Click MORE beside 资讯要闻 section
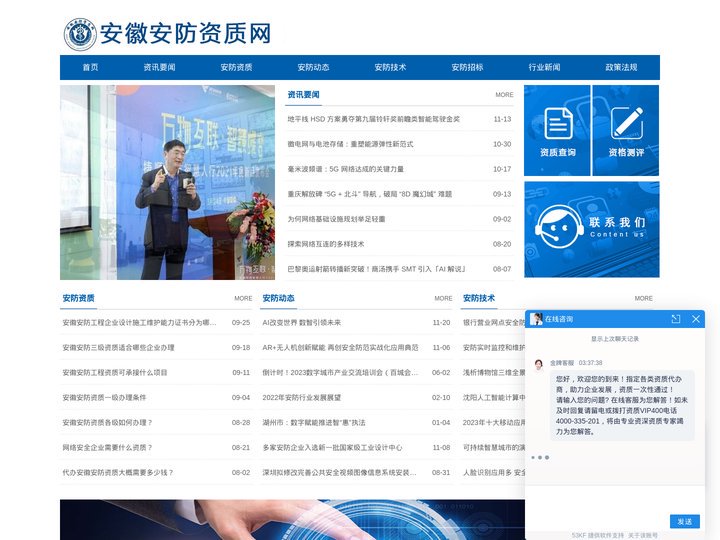This screenshot has height=540, width=720. coord(504,95)
